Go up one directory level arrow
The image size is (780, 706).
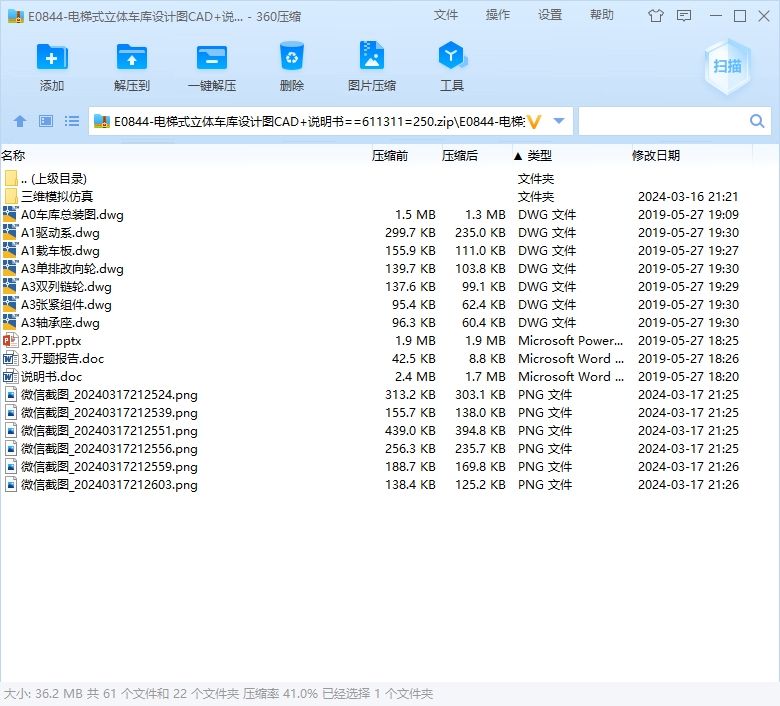[x=20, y=121]
